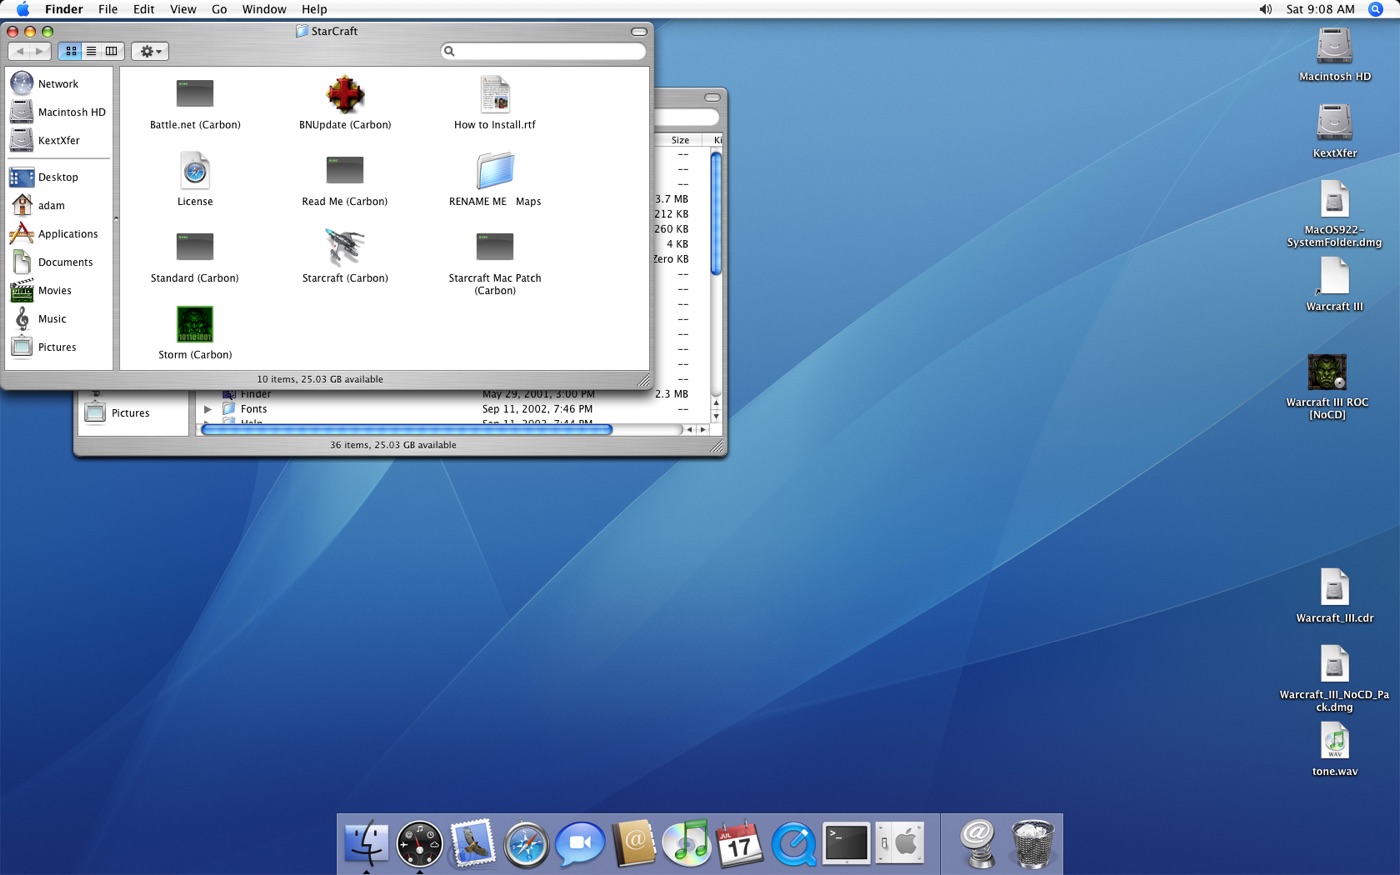Image resolution: width=1400 pixels, height=875 pixels.
Task: Click the Sat 9:08 AM clock
Action: [x=1320, y=9]
